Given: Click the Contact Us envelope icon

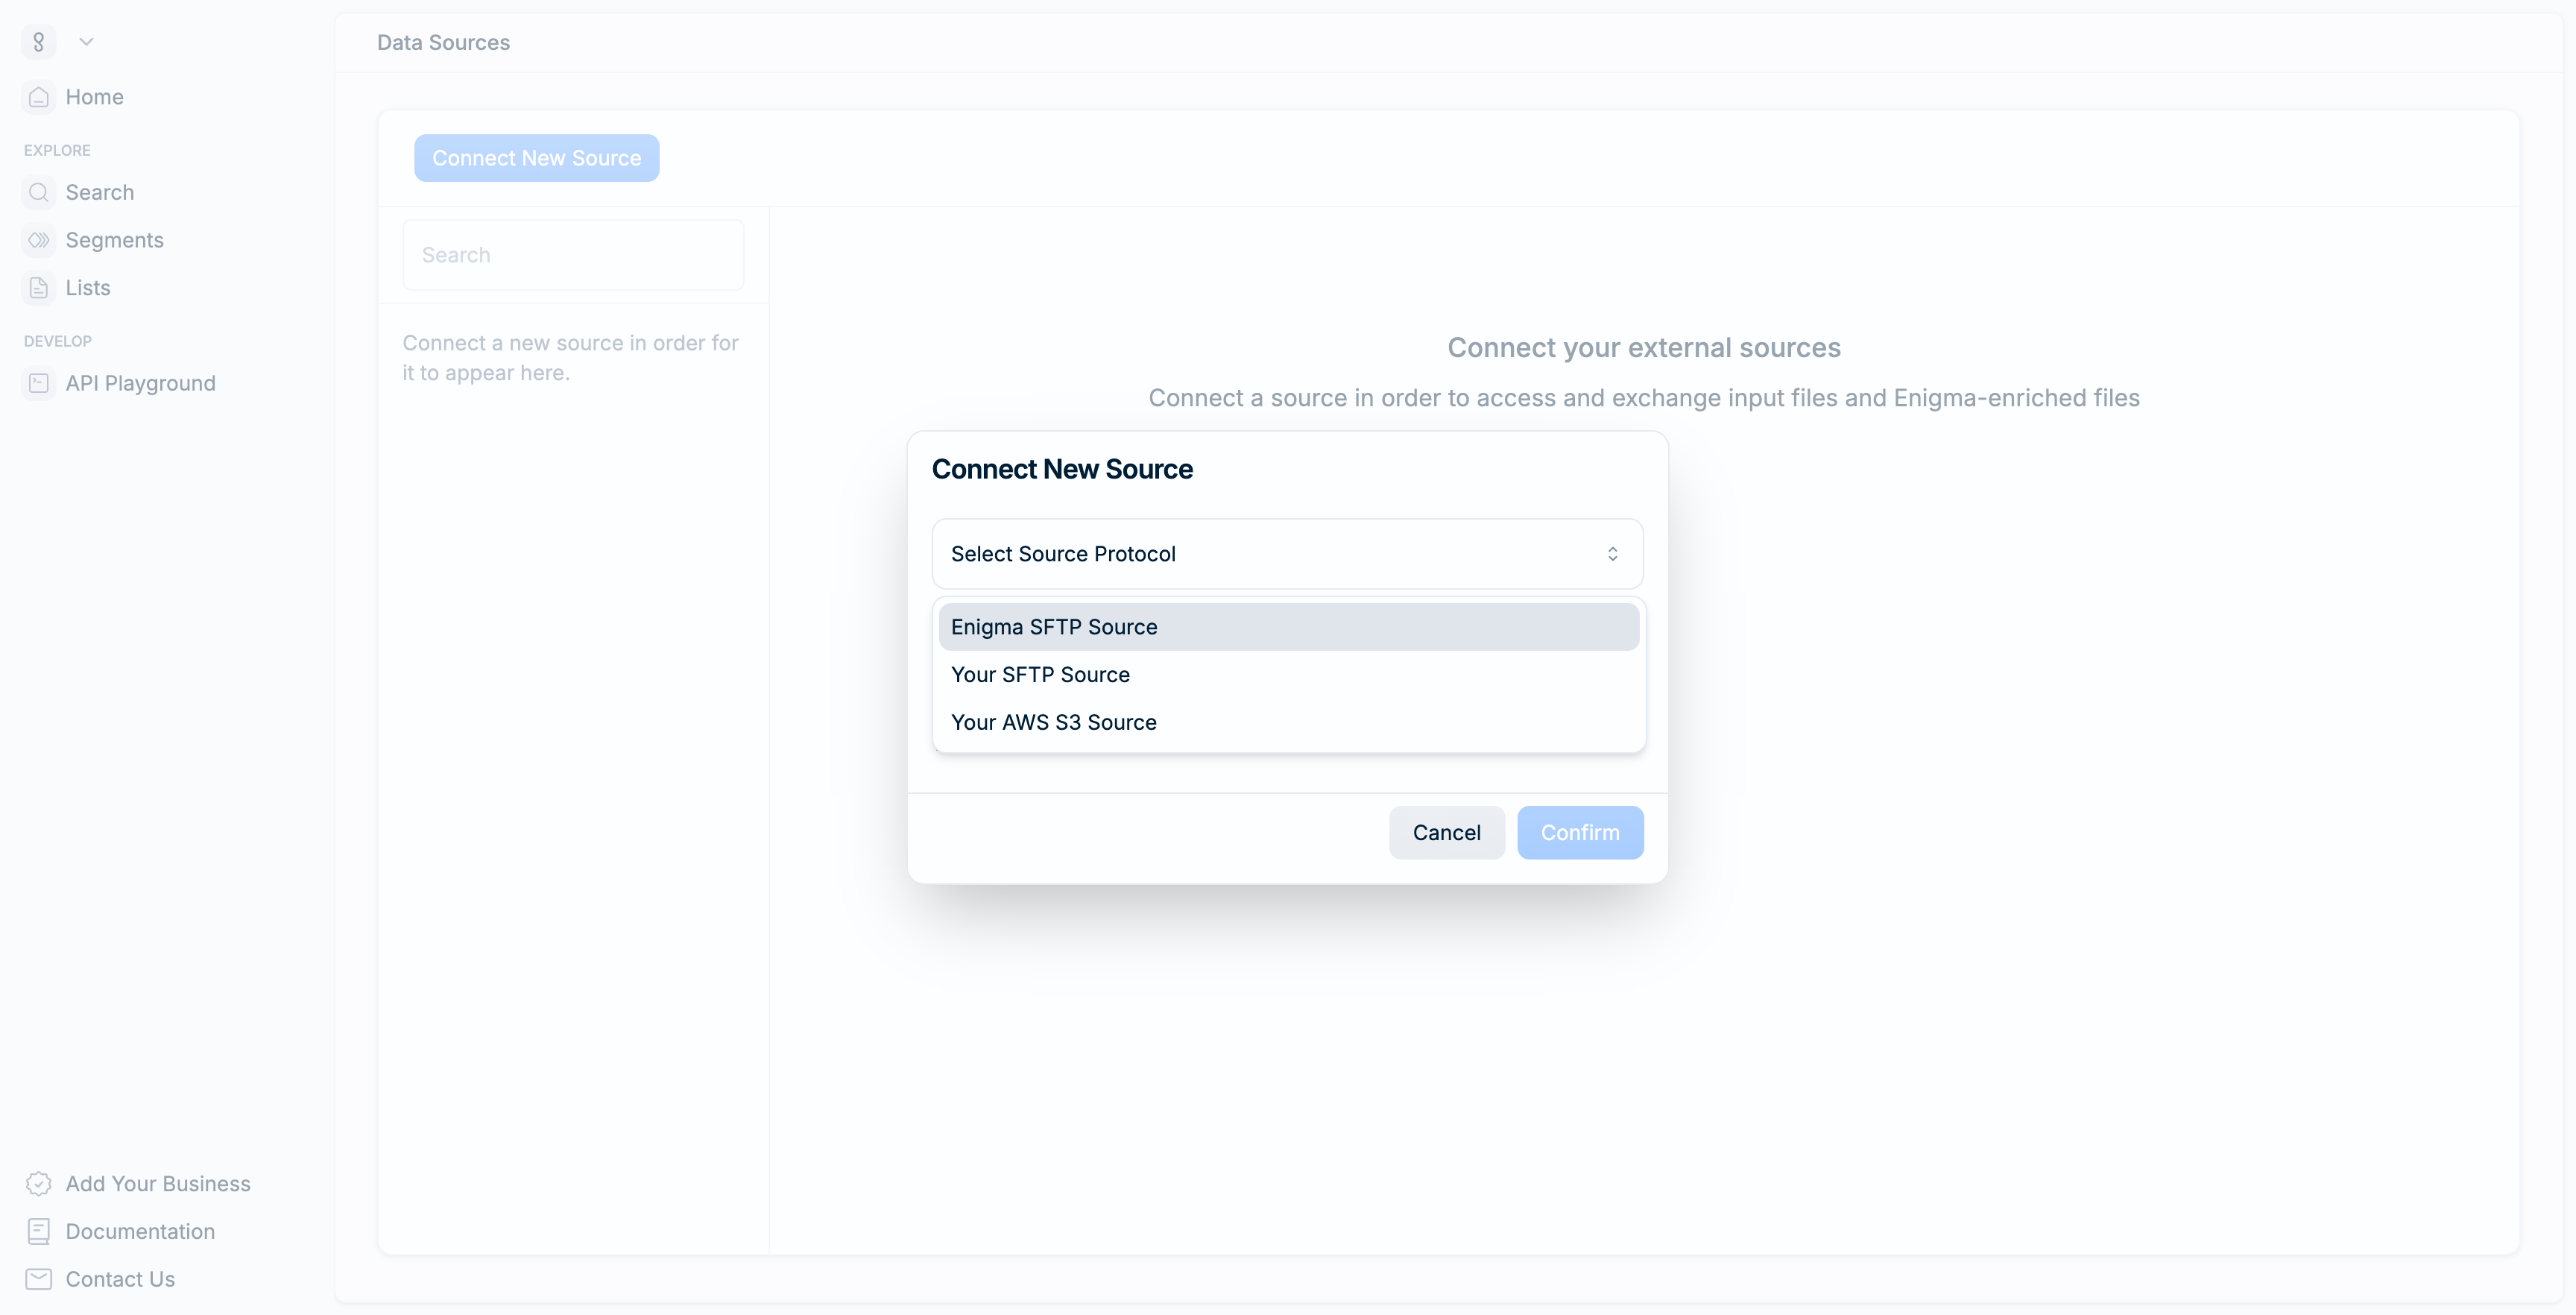Looking at the screenshot, I should [39, 1279].
